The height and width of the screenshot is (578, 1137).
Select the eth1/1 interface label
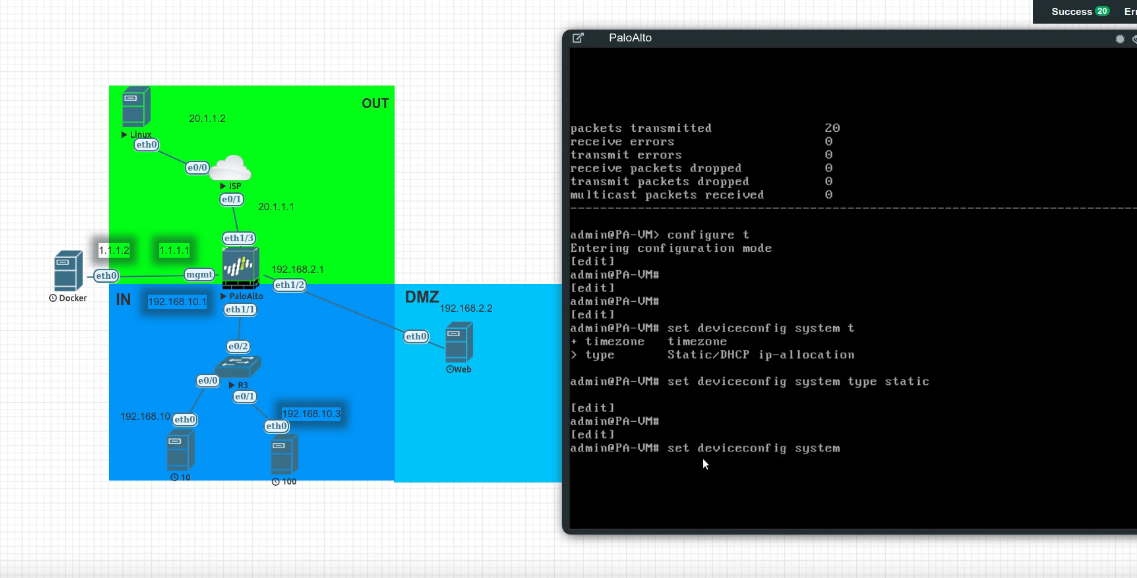pos(240,310)
